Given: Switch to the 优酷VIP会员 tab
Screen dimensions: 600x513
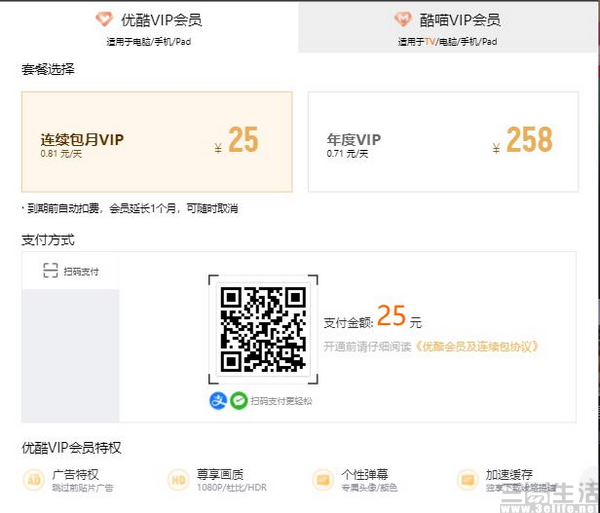Looking at the screenshot, I should click(x=149, y=27).
